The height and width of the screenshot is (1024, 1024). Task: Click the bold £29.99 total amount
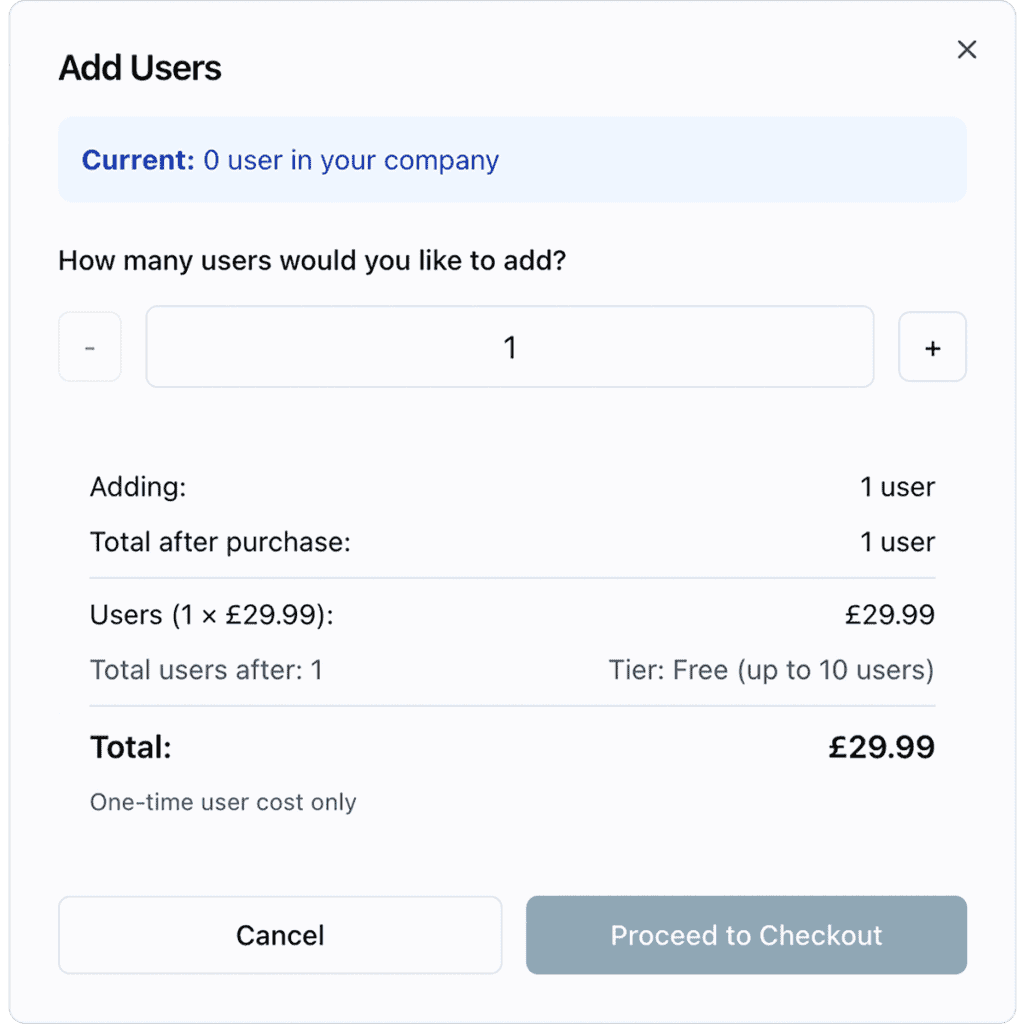coord(881,747)
